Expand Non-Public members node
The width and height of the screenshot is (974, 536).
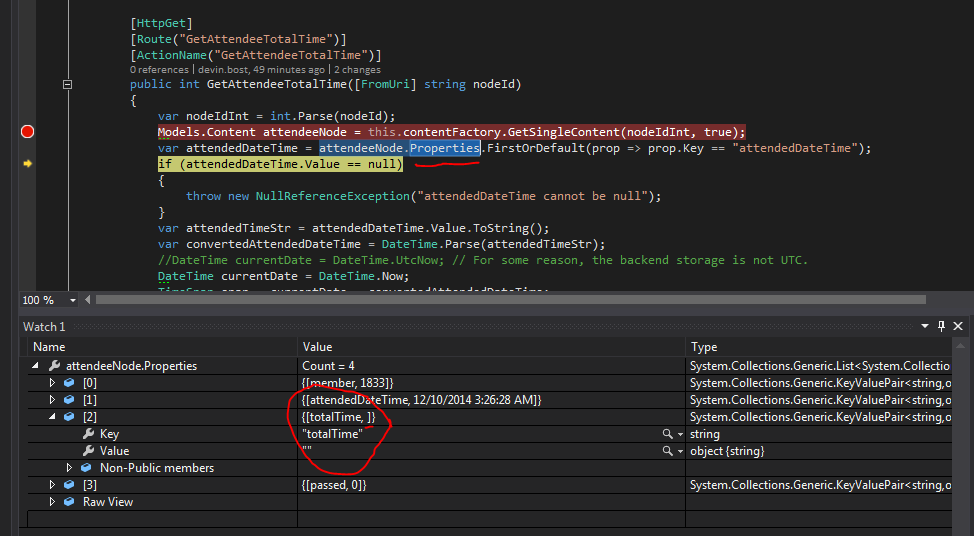tap(69, 468)
